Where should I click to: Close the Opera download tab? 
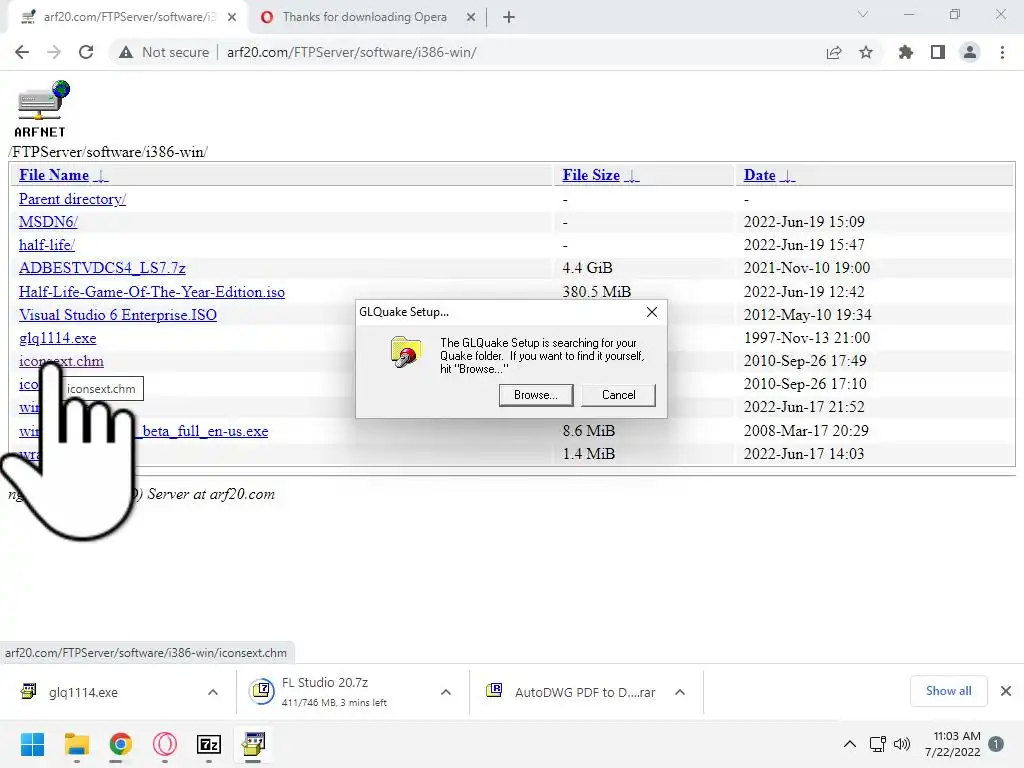[471, 17]
